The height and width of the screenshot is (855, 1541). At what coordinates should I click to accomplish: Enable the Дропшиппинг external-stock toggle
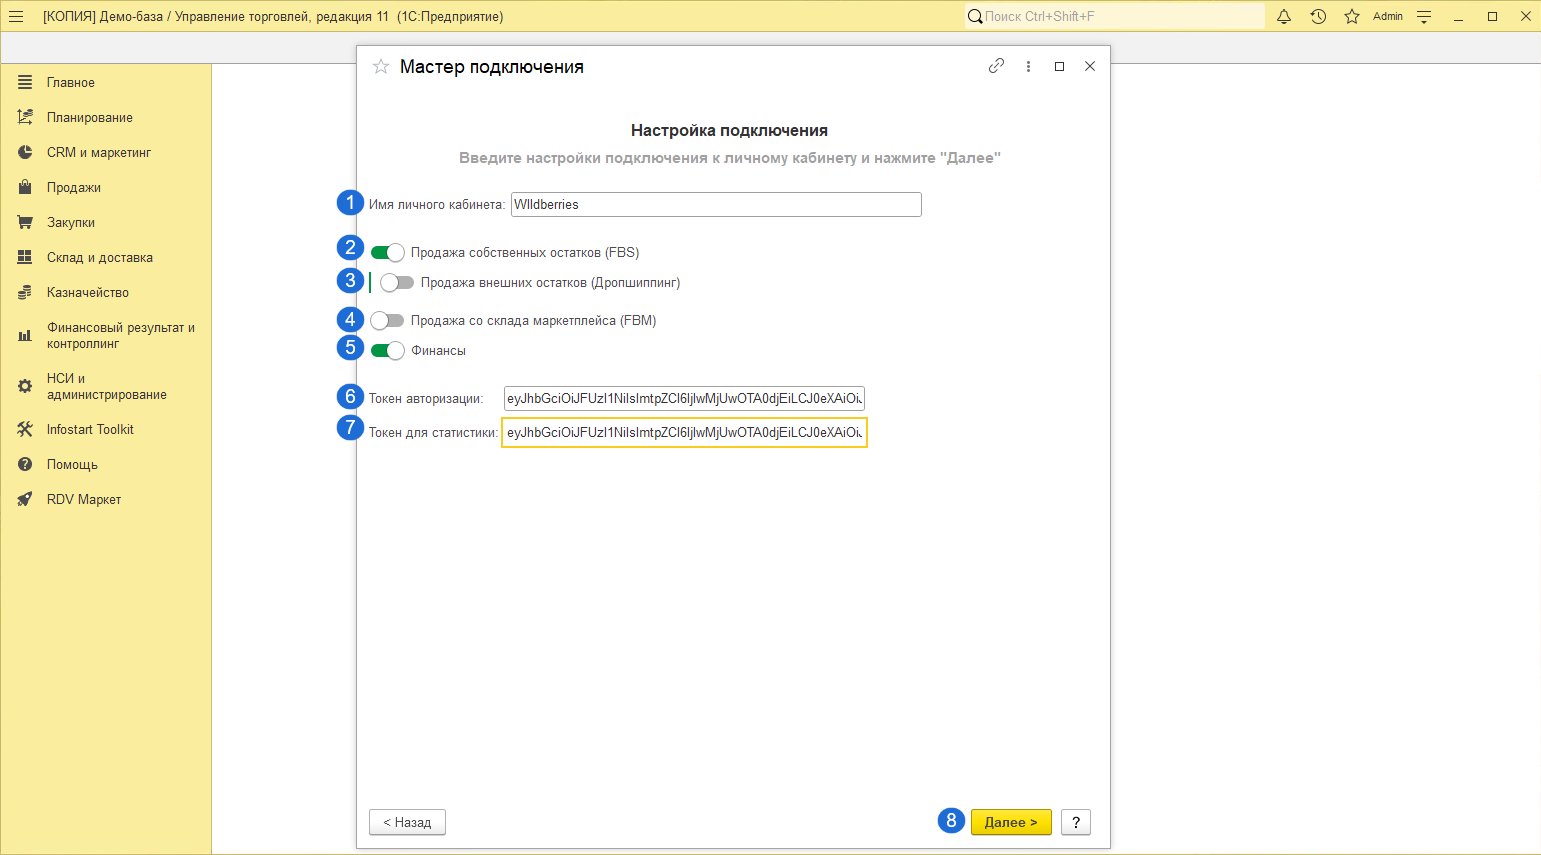tap(397, 283)
